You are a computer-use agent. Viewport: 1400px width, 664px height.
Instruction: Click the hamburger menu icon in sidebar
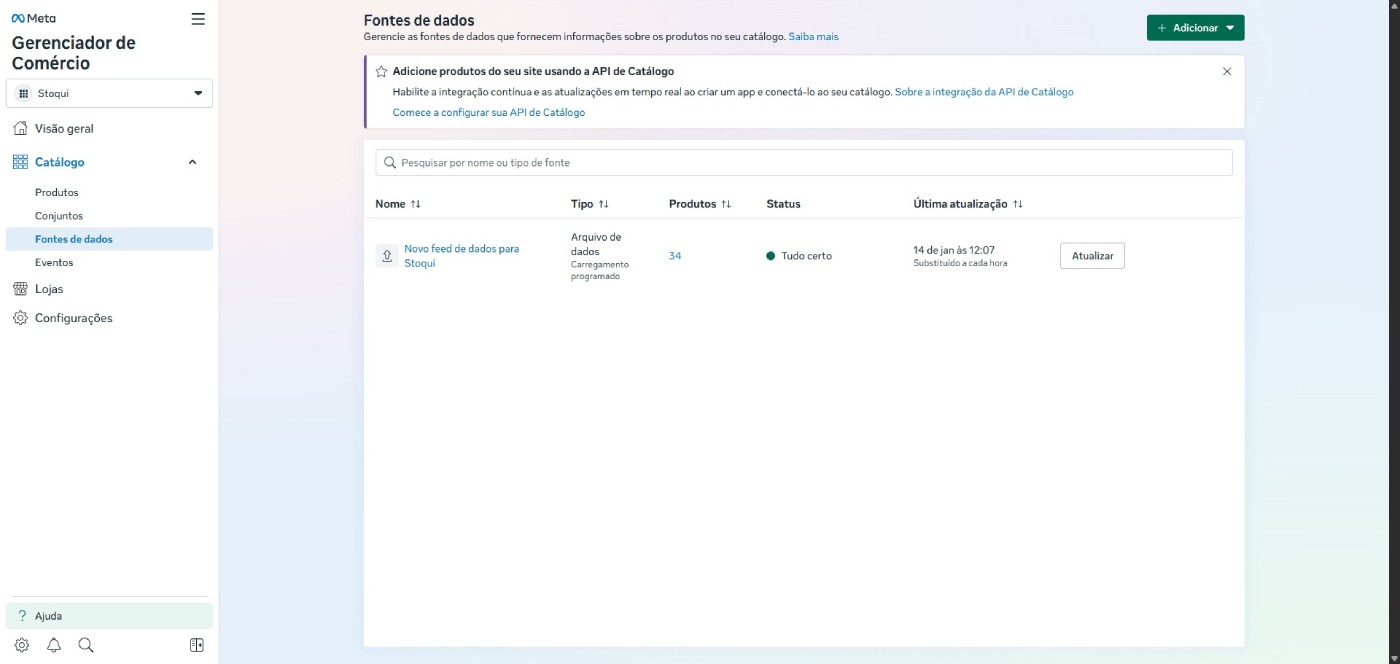198,19
